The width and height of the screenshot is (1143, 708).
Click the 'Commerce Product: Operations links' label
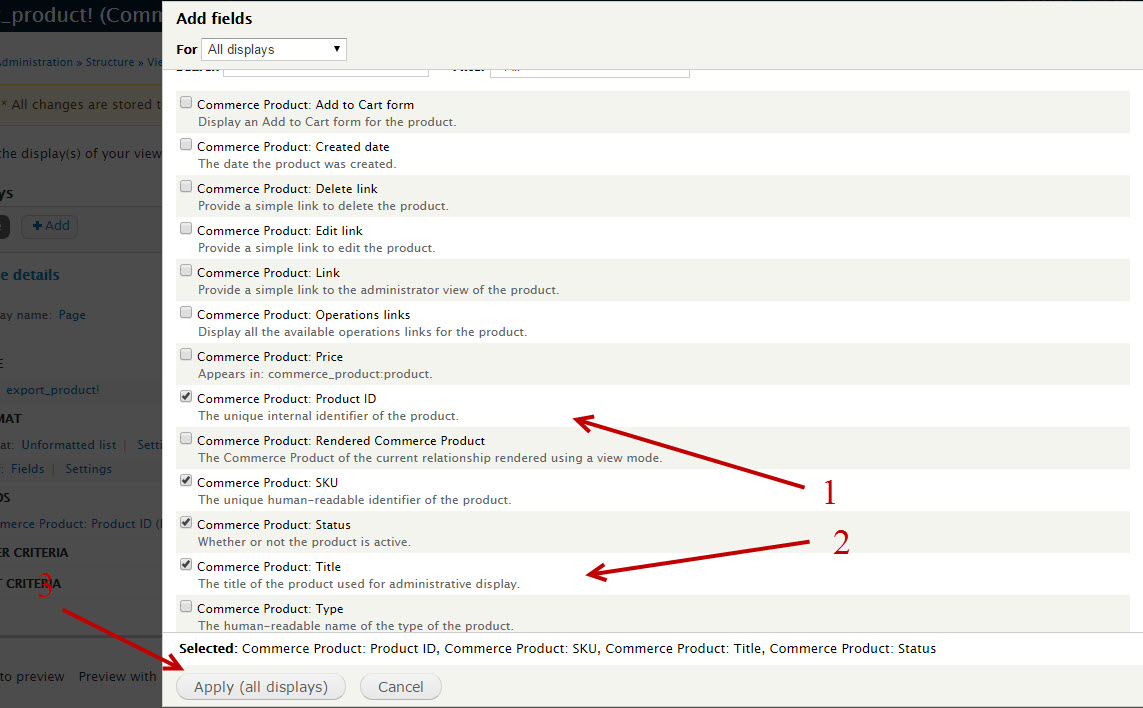pyautogui.click(x=303, y=315)
